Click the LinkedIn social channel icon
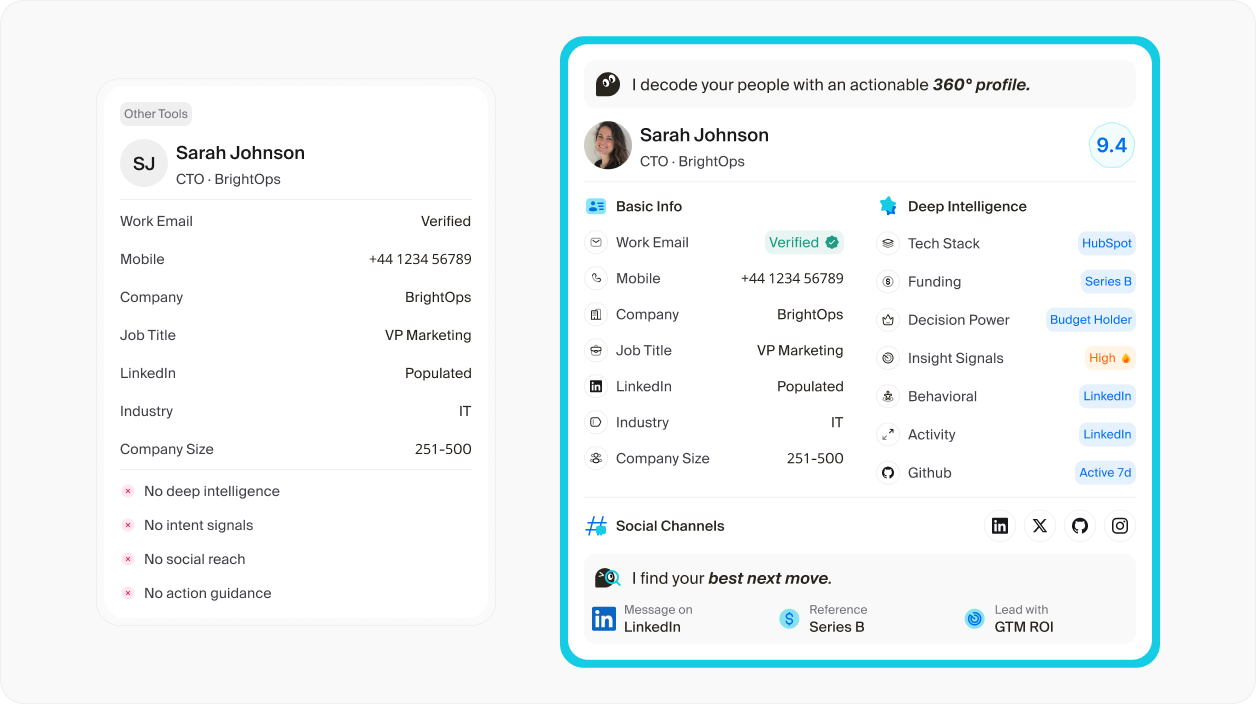The image size is (1256, 704). [1000, 526]
